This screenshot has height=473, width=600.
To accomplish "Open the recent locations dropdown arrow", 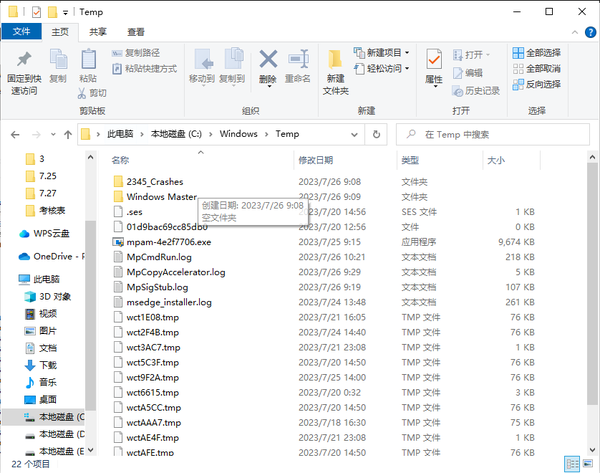I will (x=53, y=135).
